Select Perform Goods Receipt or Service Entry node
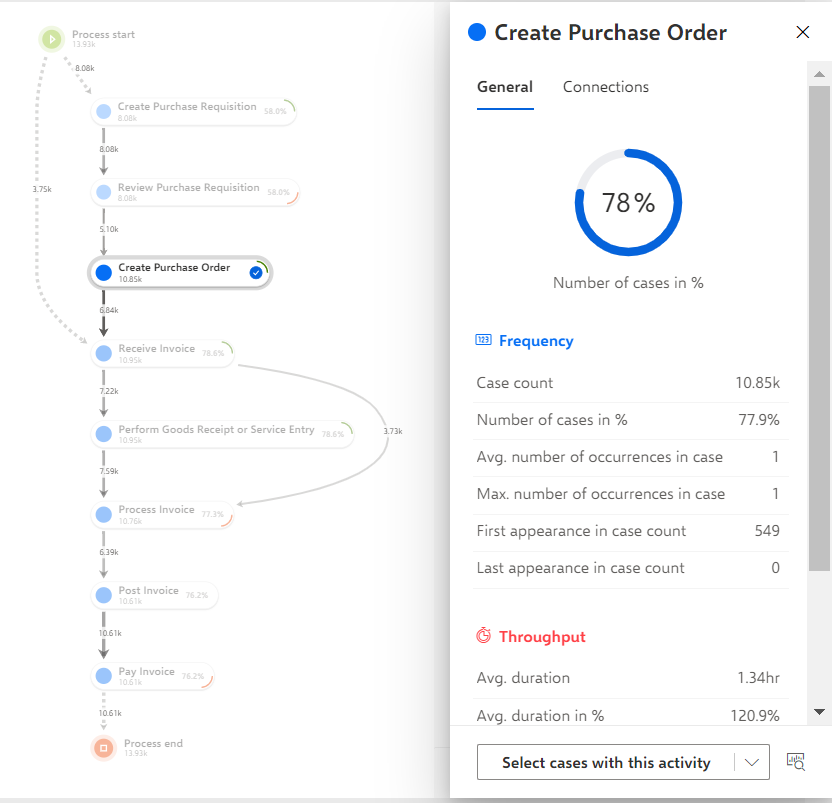Viewport: 832px width, 803px height. click(222, 434)
